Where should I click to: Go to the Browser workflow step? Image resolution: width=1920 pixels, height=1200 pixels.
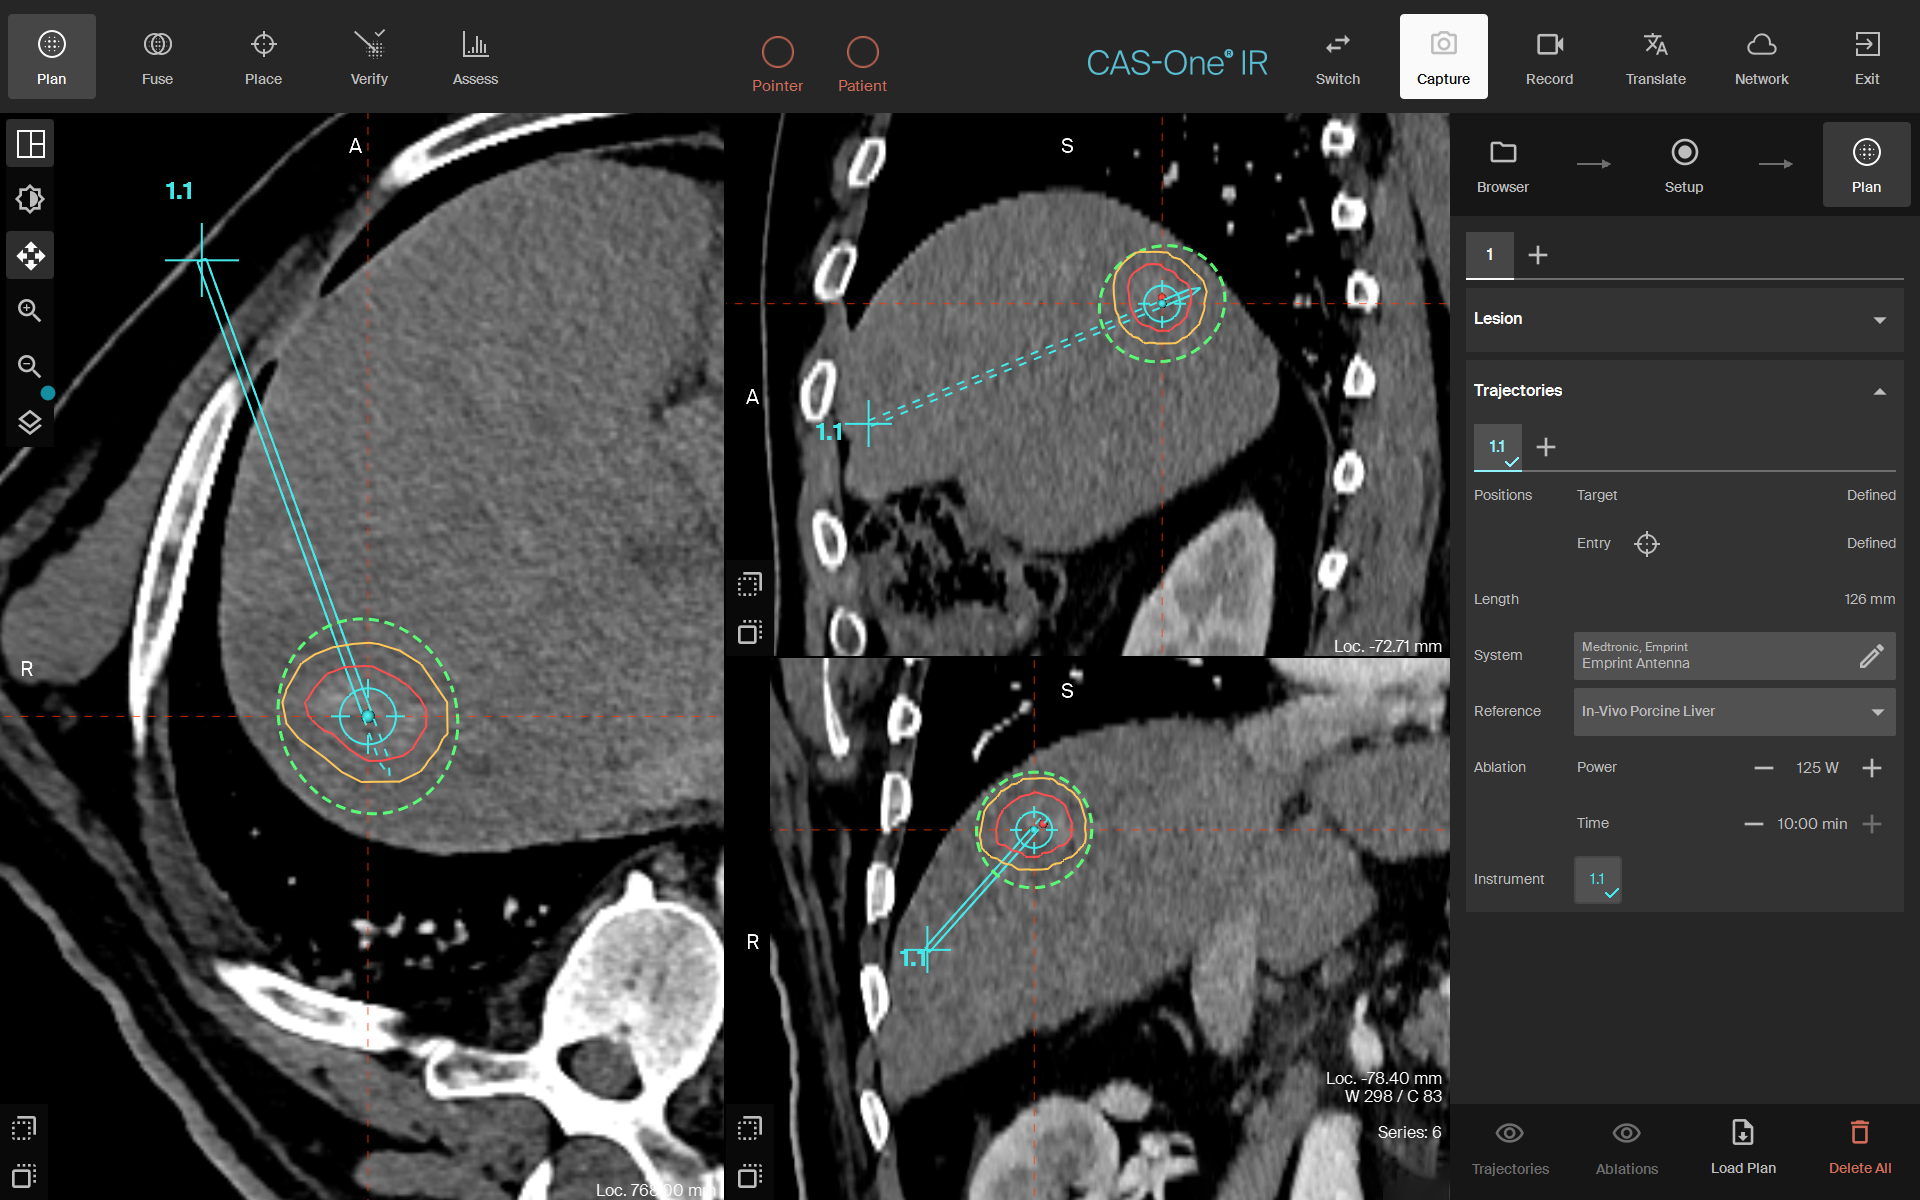coord(1503,165)
